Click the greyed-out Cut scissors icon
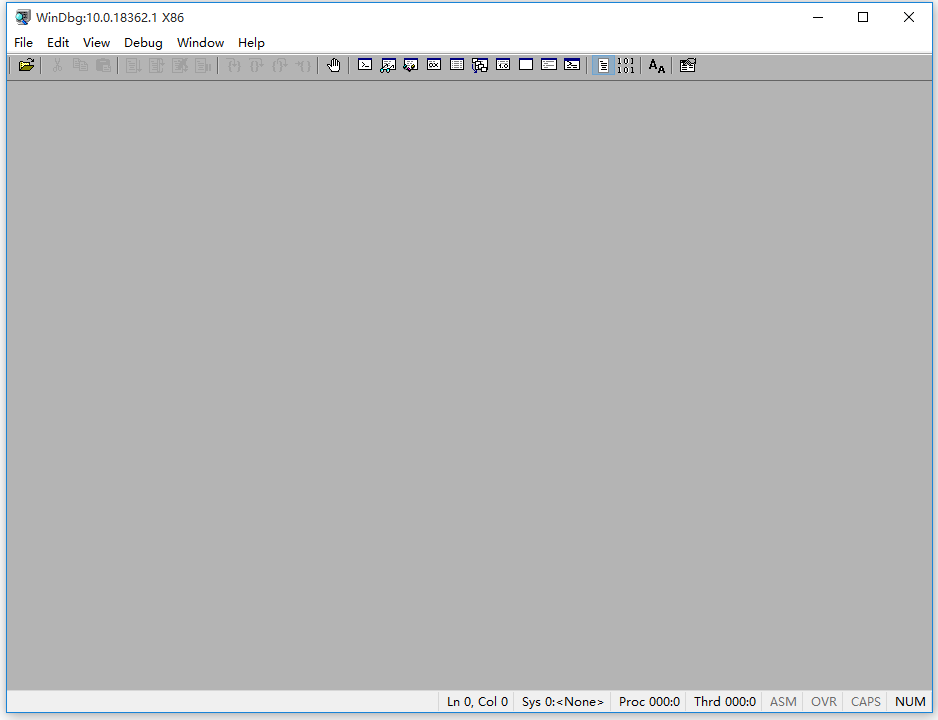938x720 pixels. pyautogui.click(x=57, y=65)
